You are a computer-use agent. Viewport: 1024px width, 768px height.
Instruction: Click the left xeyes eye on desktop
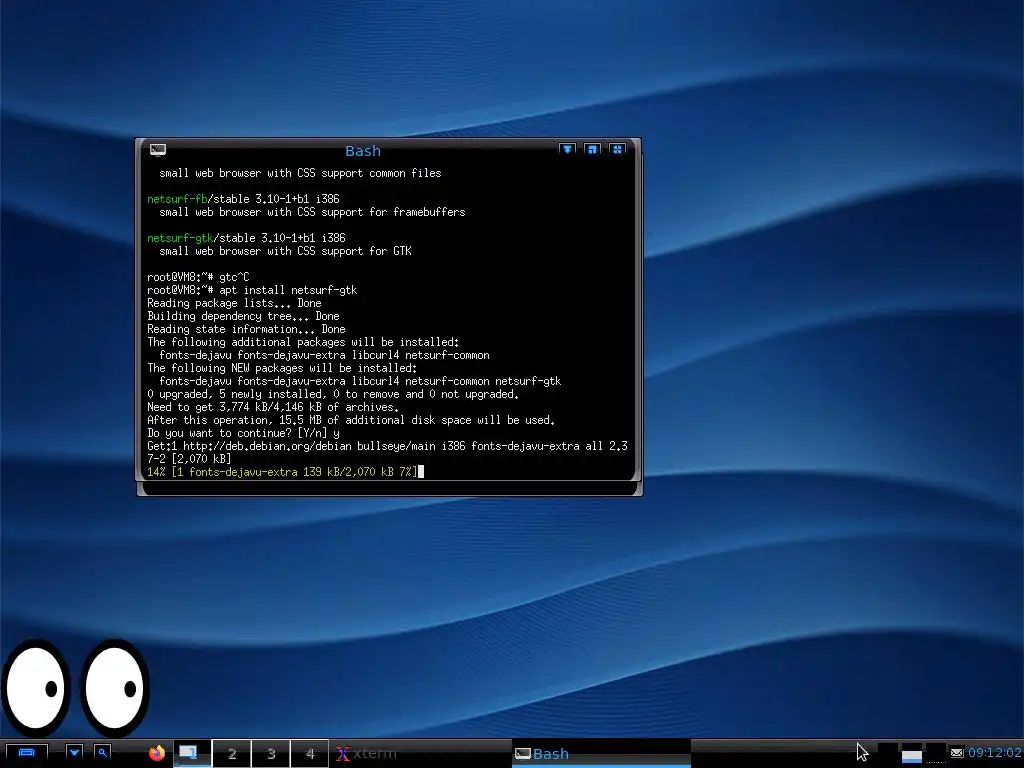coord(36,688)
